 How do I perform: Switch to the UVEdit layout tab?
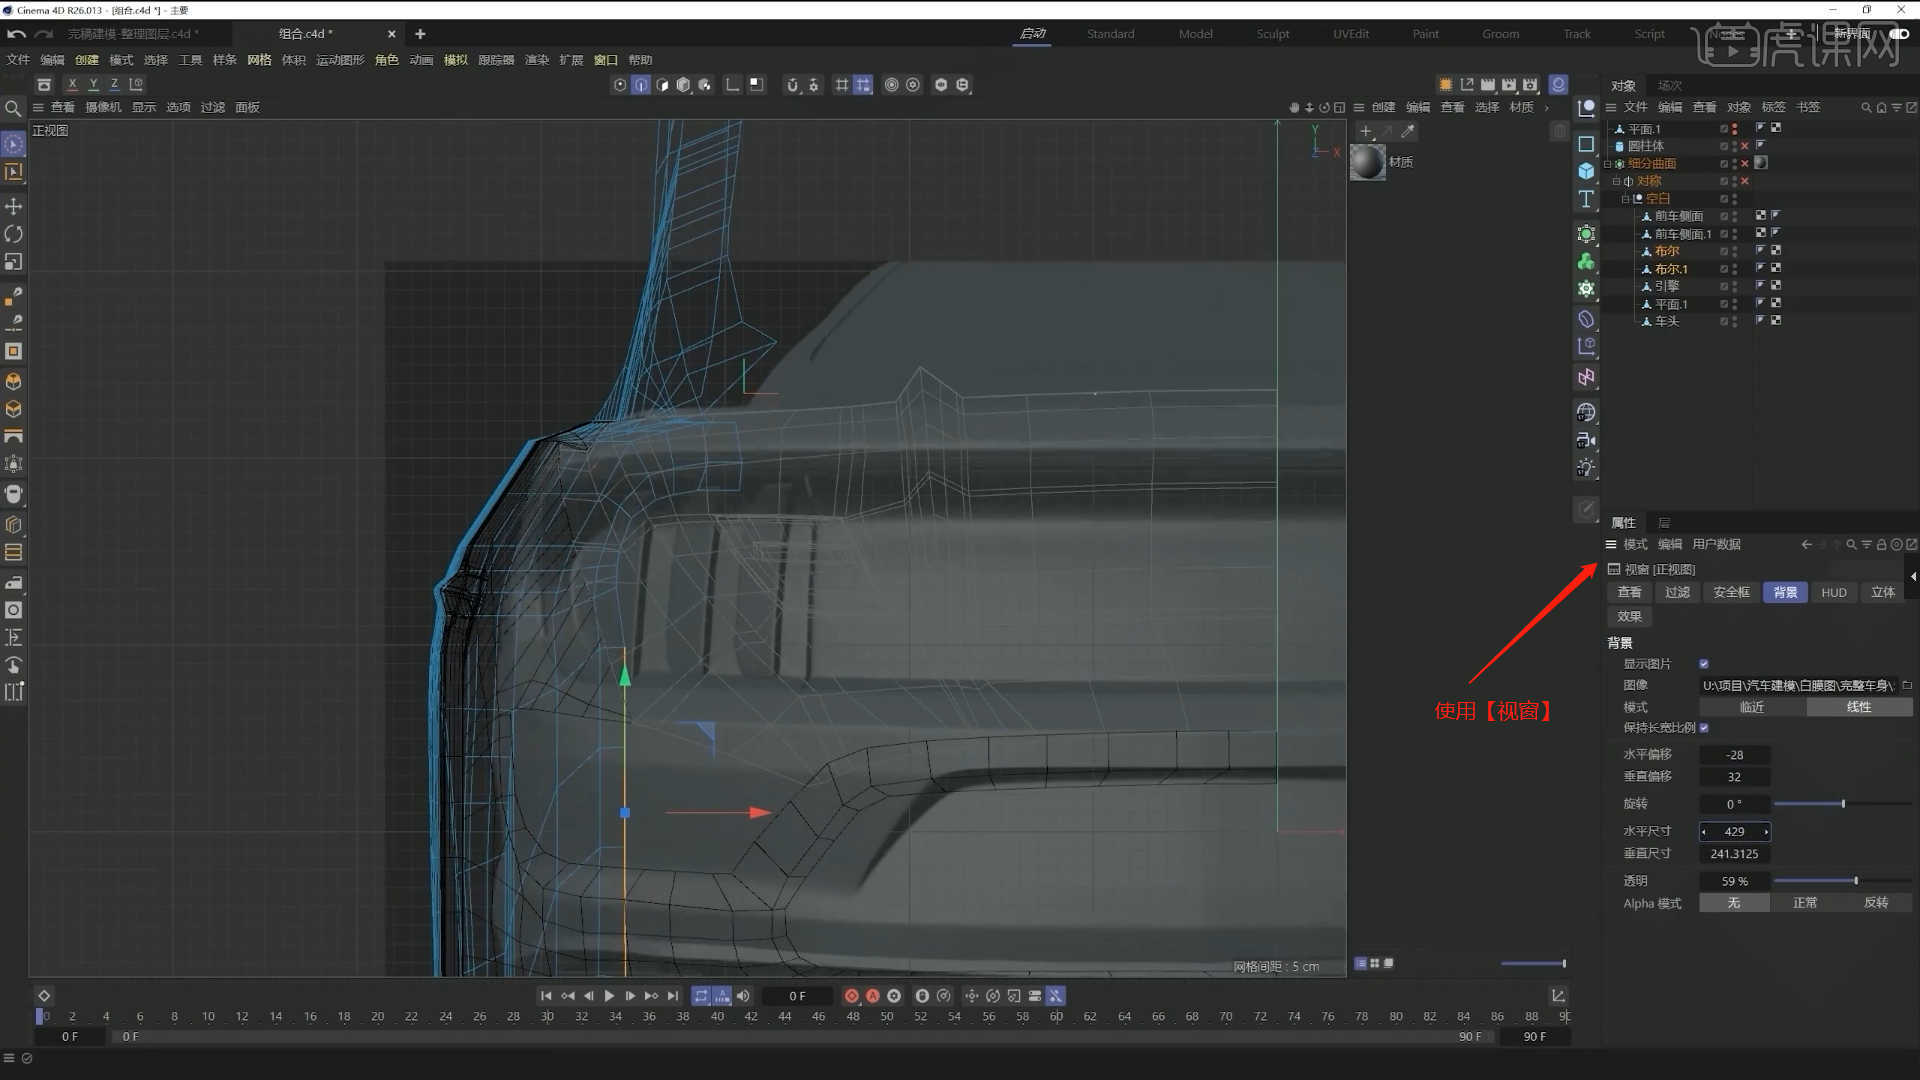[x=1351, y=34]
